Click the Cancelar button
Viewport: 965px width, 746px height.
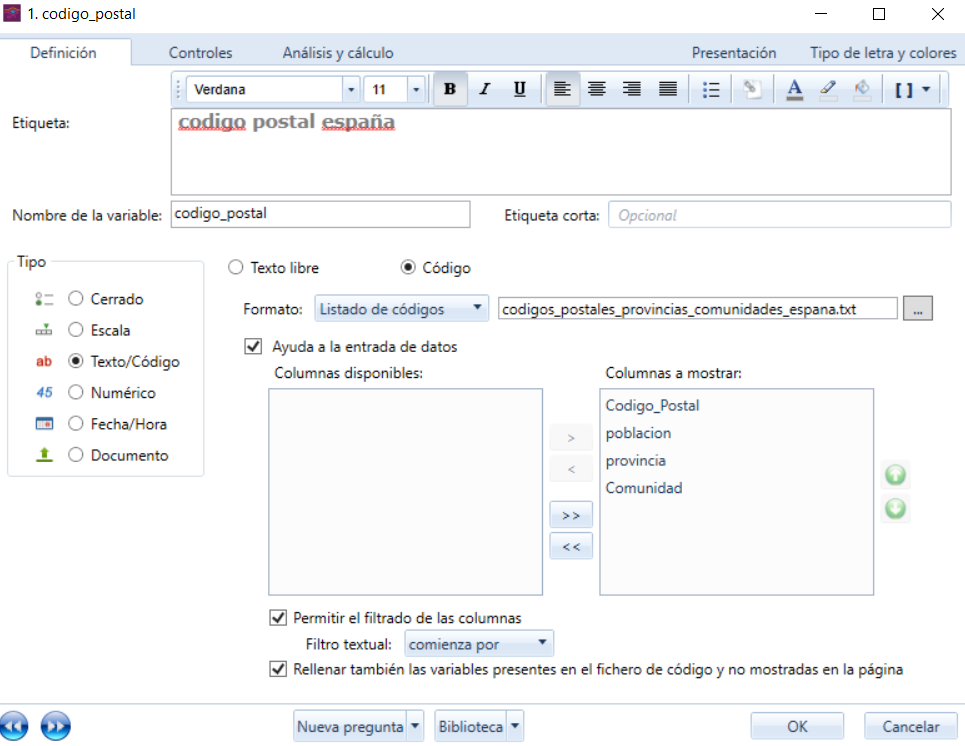tap(910, 726)
